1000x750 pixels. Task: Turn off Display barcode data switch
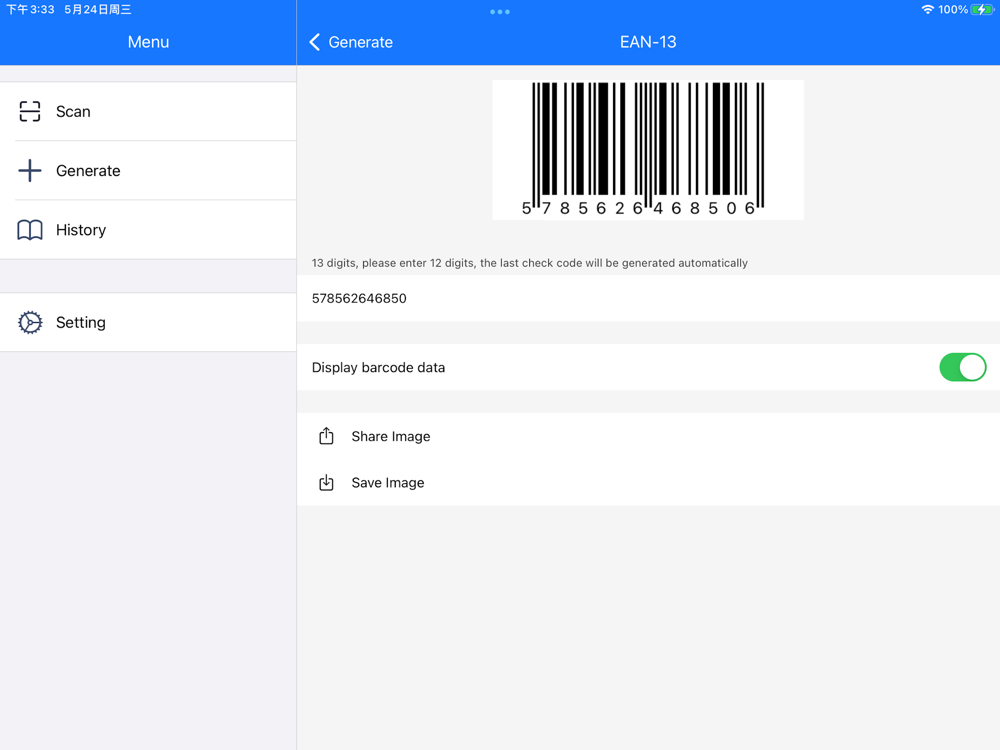tap(962, 367)
